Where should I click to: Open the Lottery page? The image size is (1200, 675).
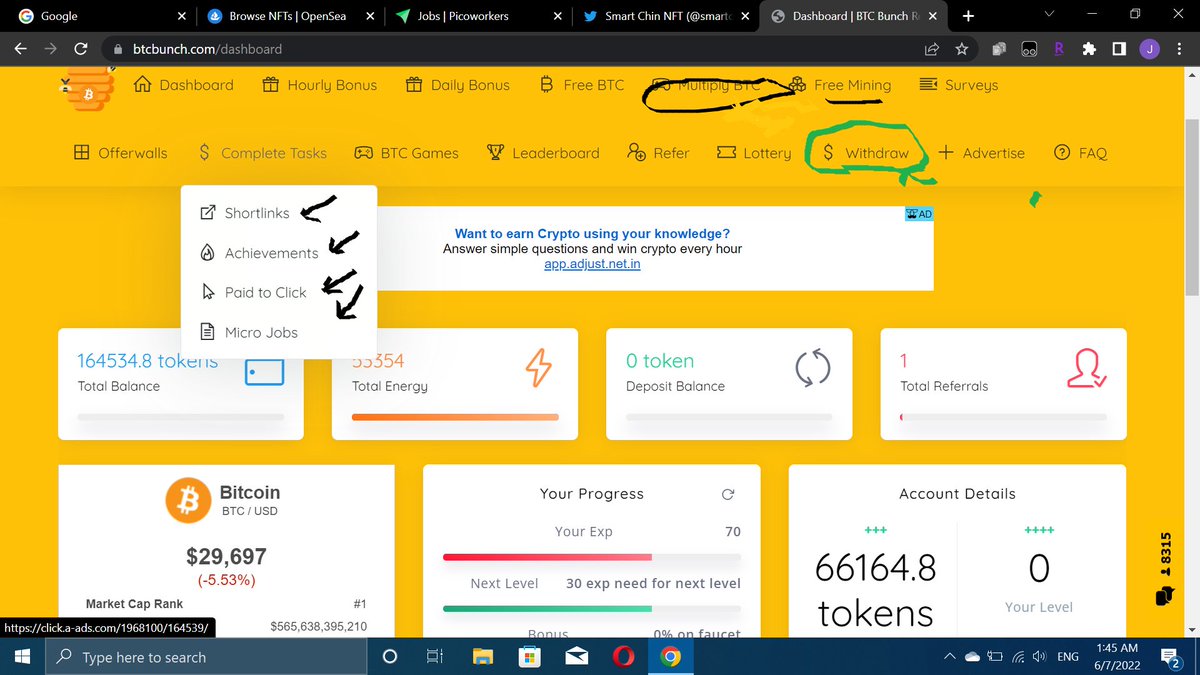(x=754, y=153)
